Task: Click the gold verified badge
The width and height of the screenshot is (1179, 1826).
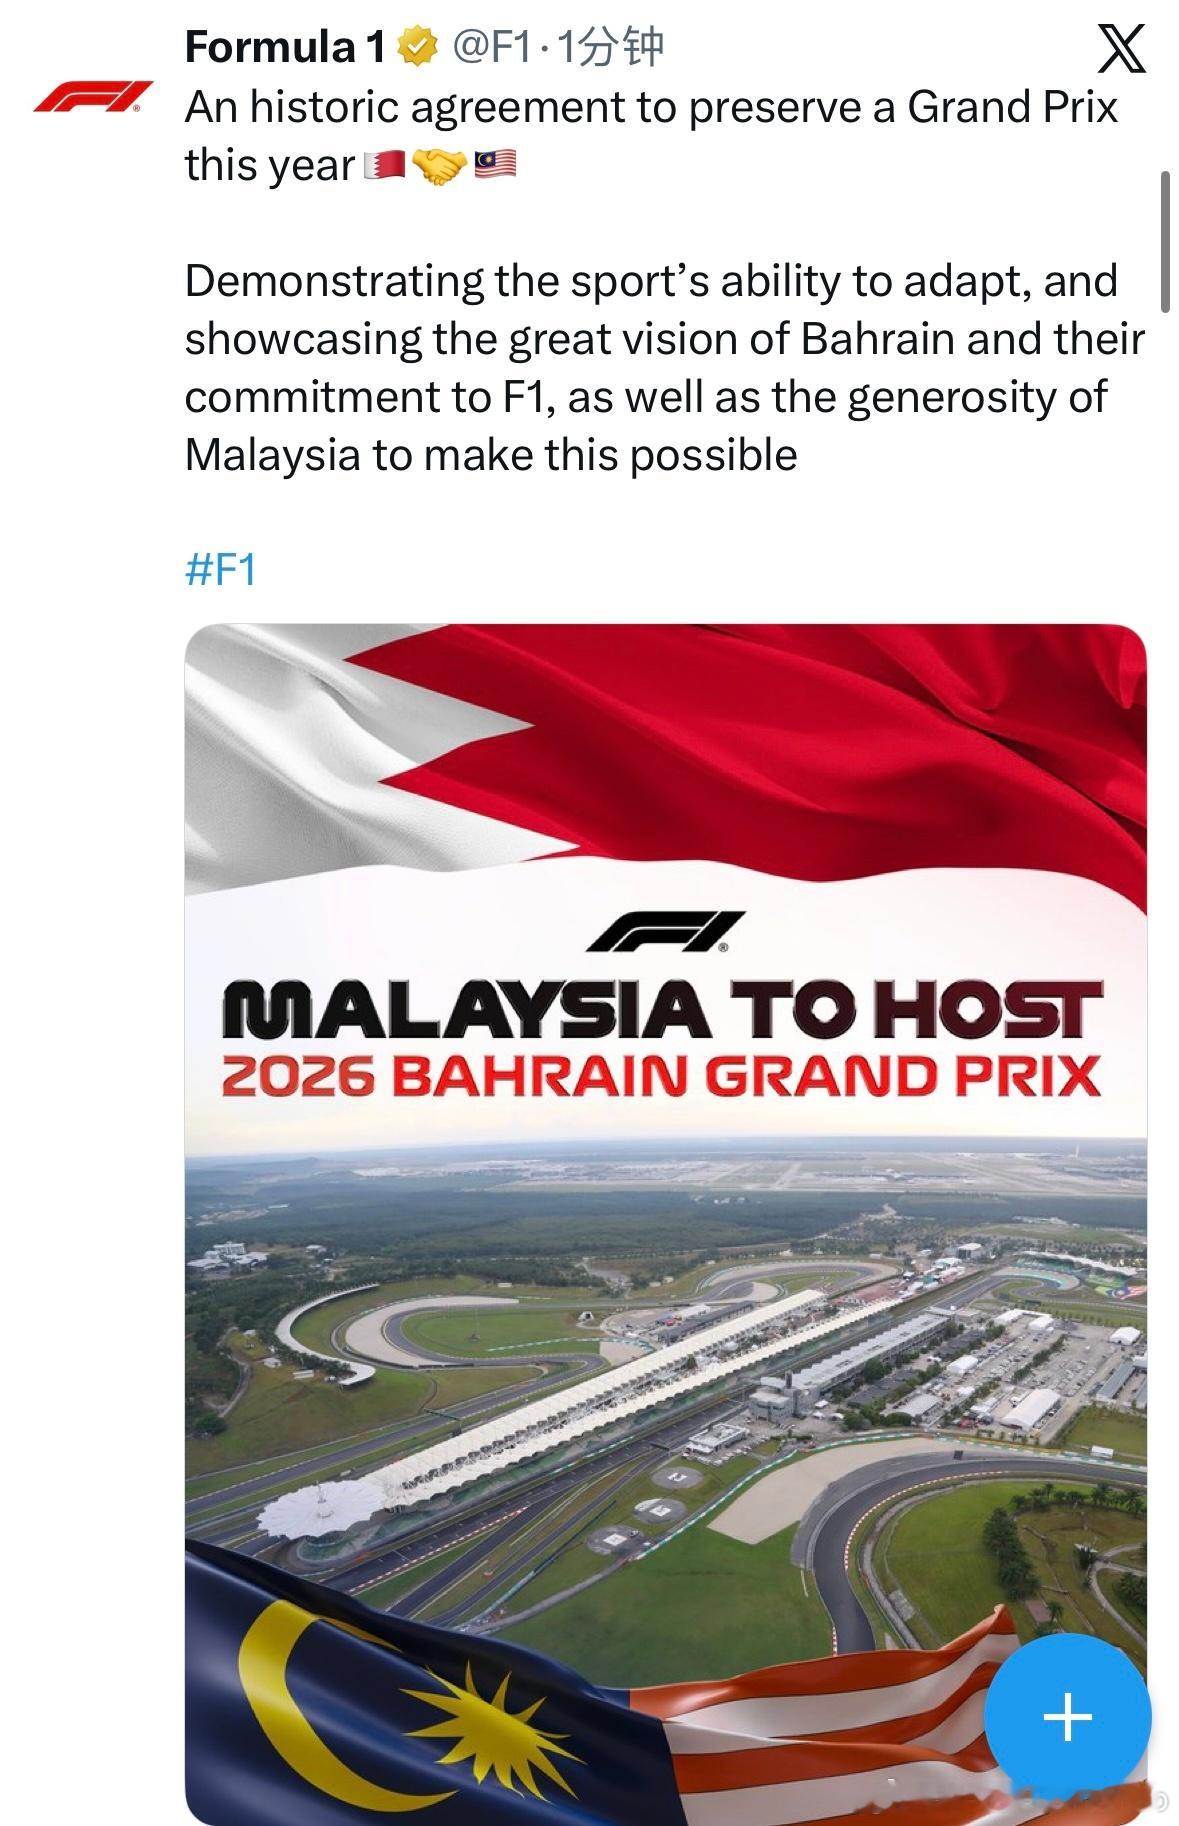Action: click(x=418, y=47)
